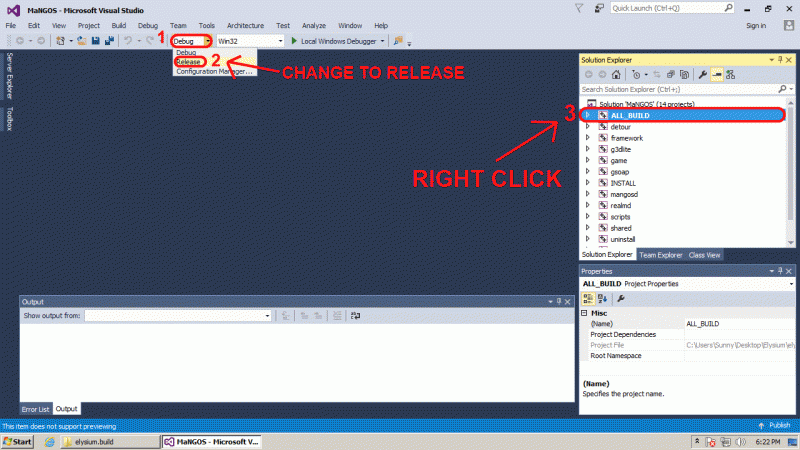Open elysium.build taskbar button
The image size is (800, 450).
click(x=110, y=442)
